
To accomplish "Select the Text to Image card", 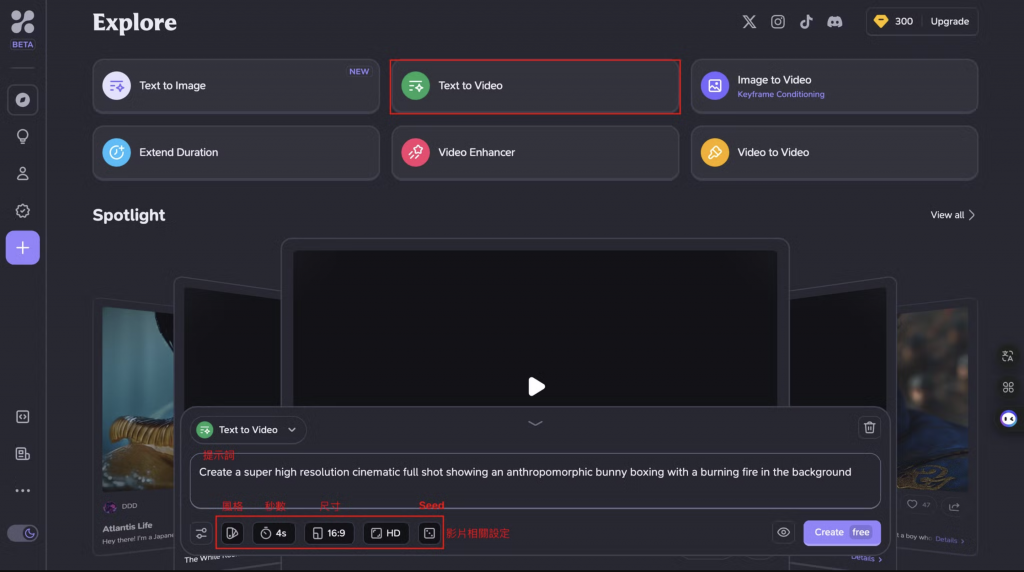I will click(x=236, y=86).
